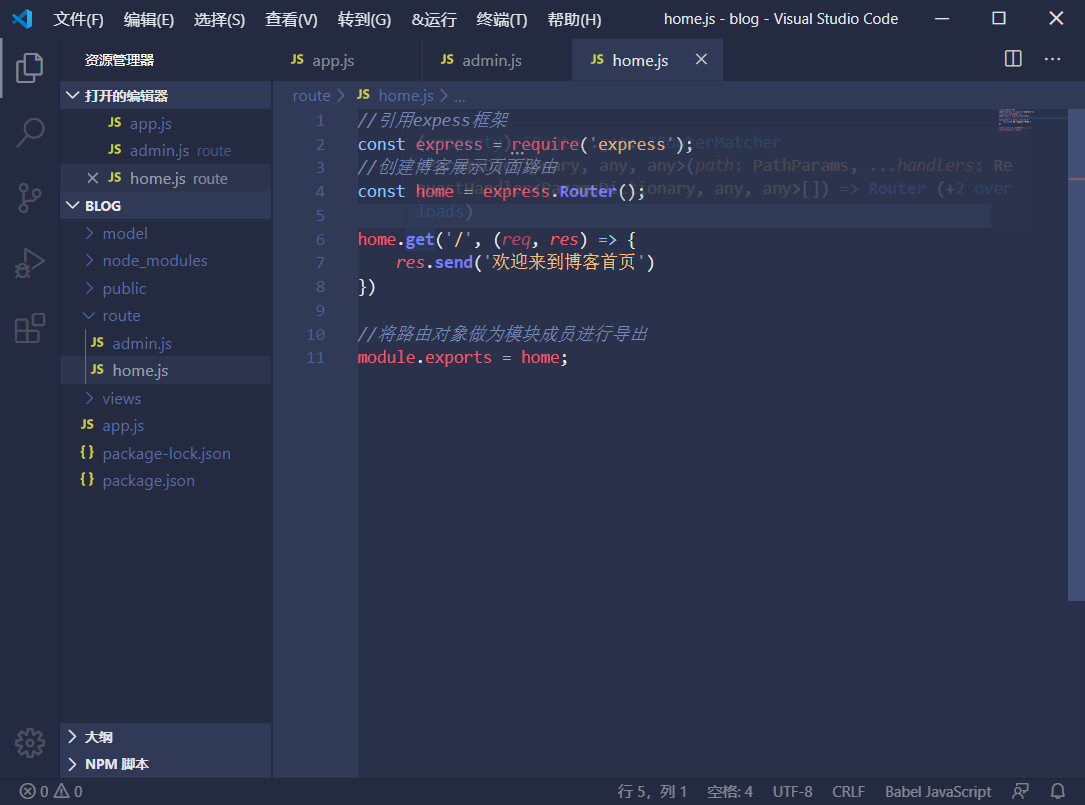Click the split editor icon

pos(1013,59)
